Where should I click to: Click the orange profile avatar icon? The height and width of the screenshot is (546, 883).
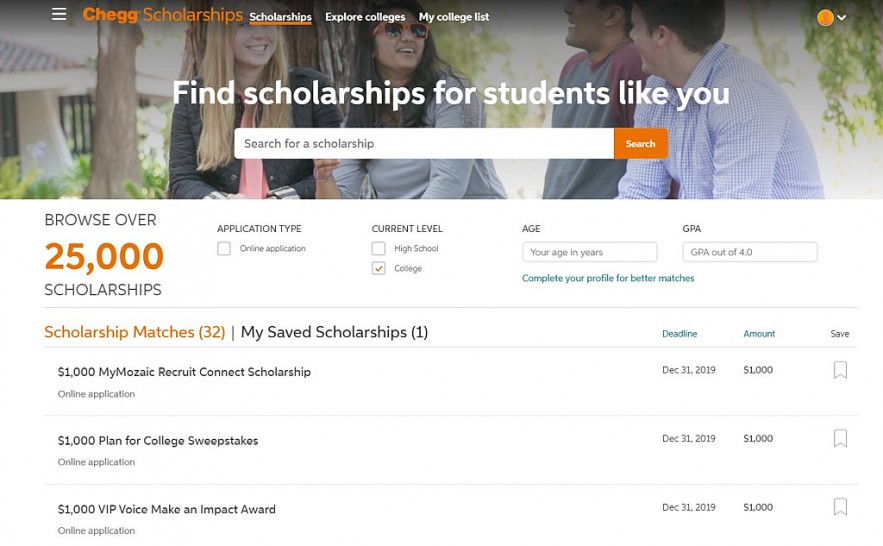coord(825,17)
